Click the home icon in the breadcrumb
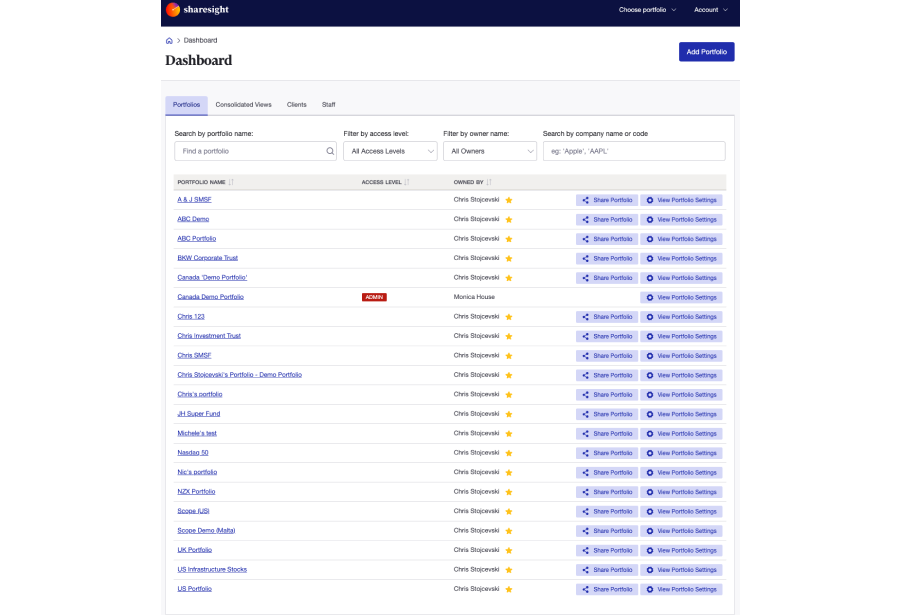 [168, 40]
